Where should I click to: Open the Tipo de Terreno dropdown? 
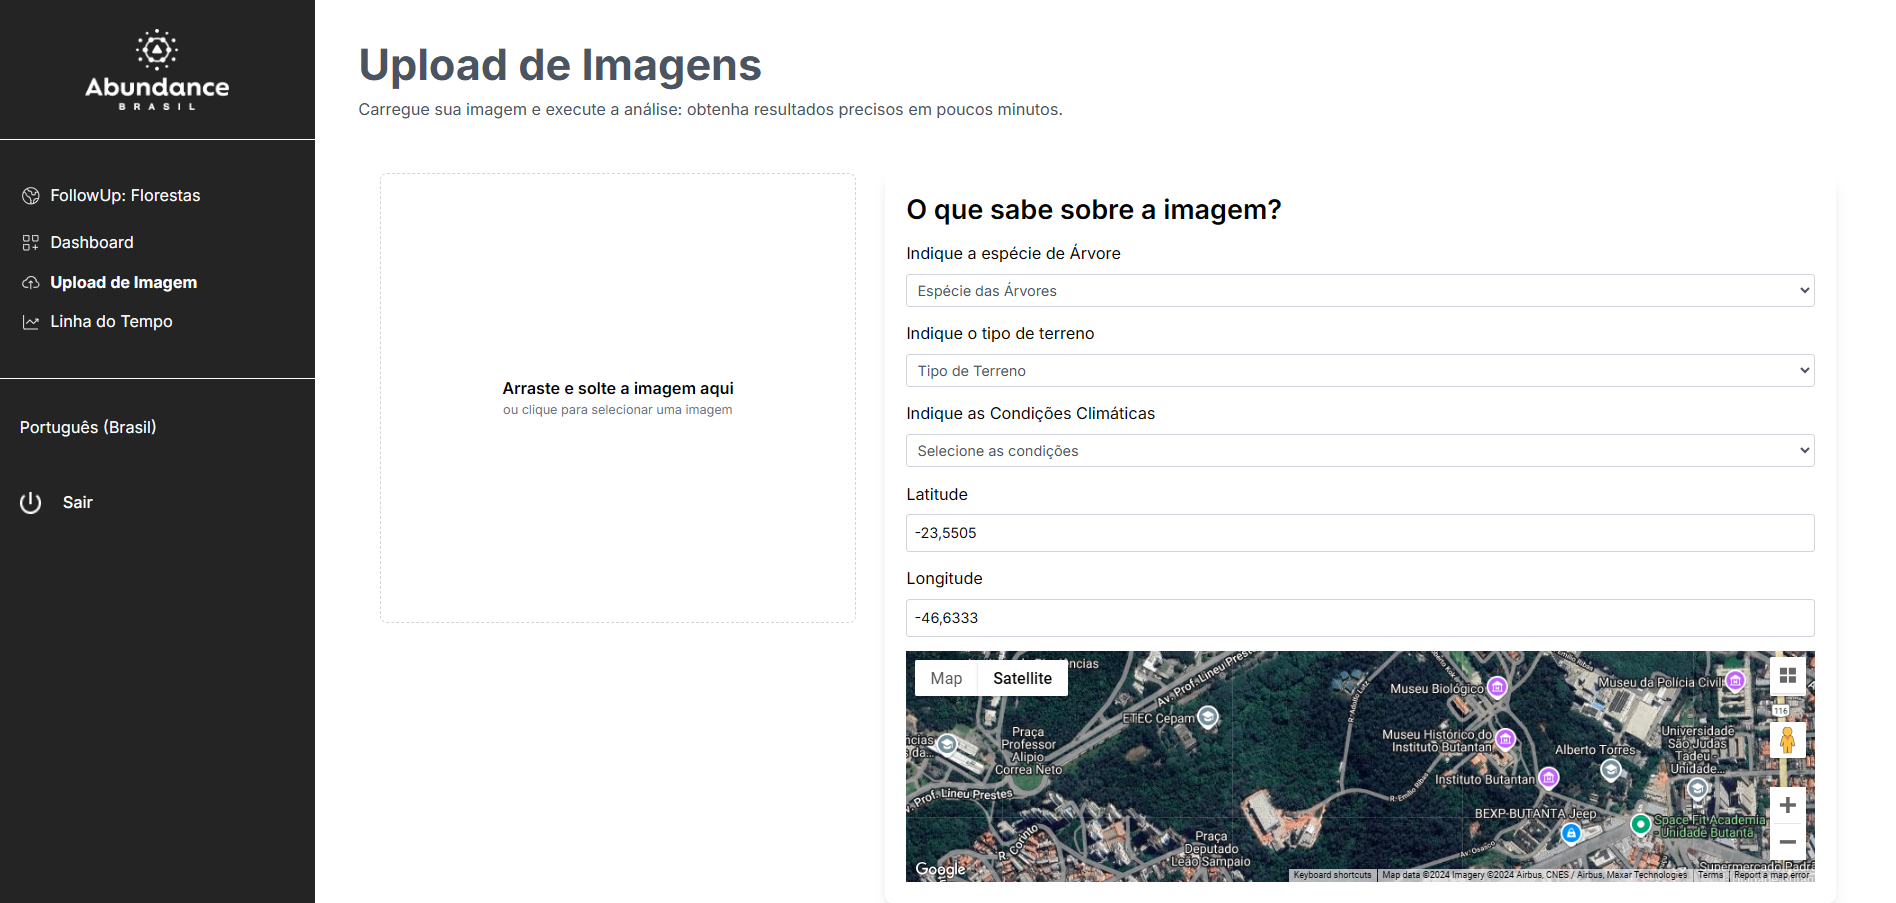[1360, 371]
